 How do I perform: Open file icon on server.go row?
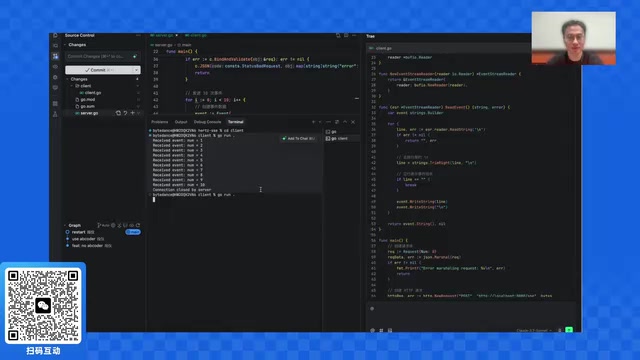click(118, 113)
